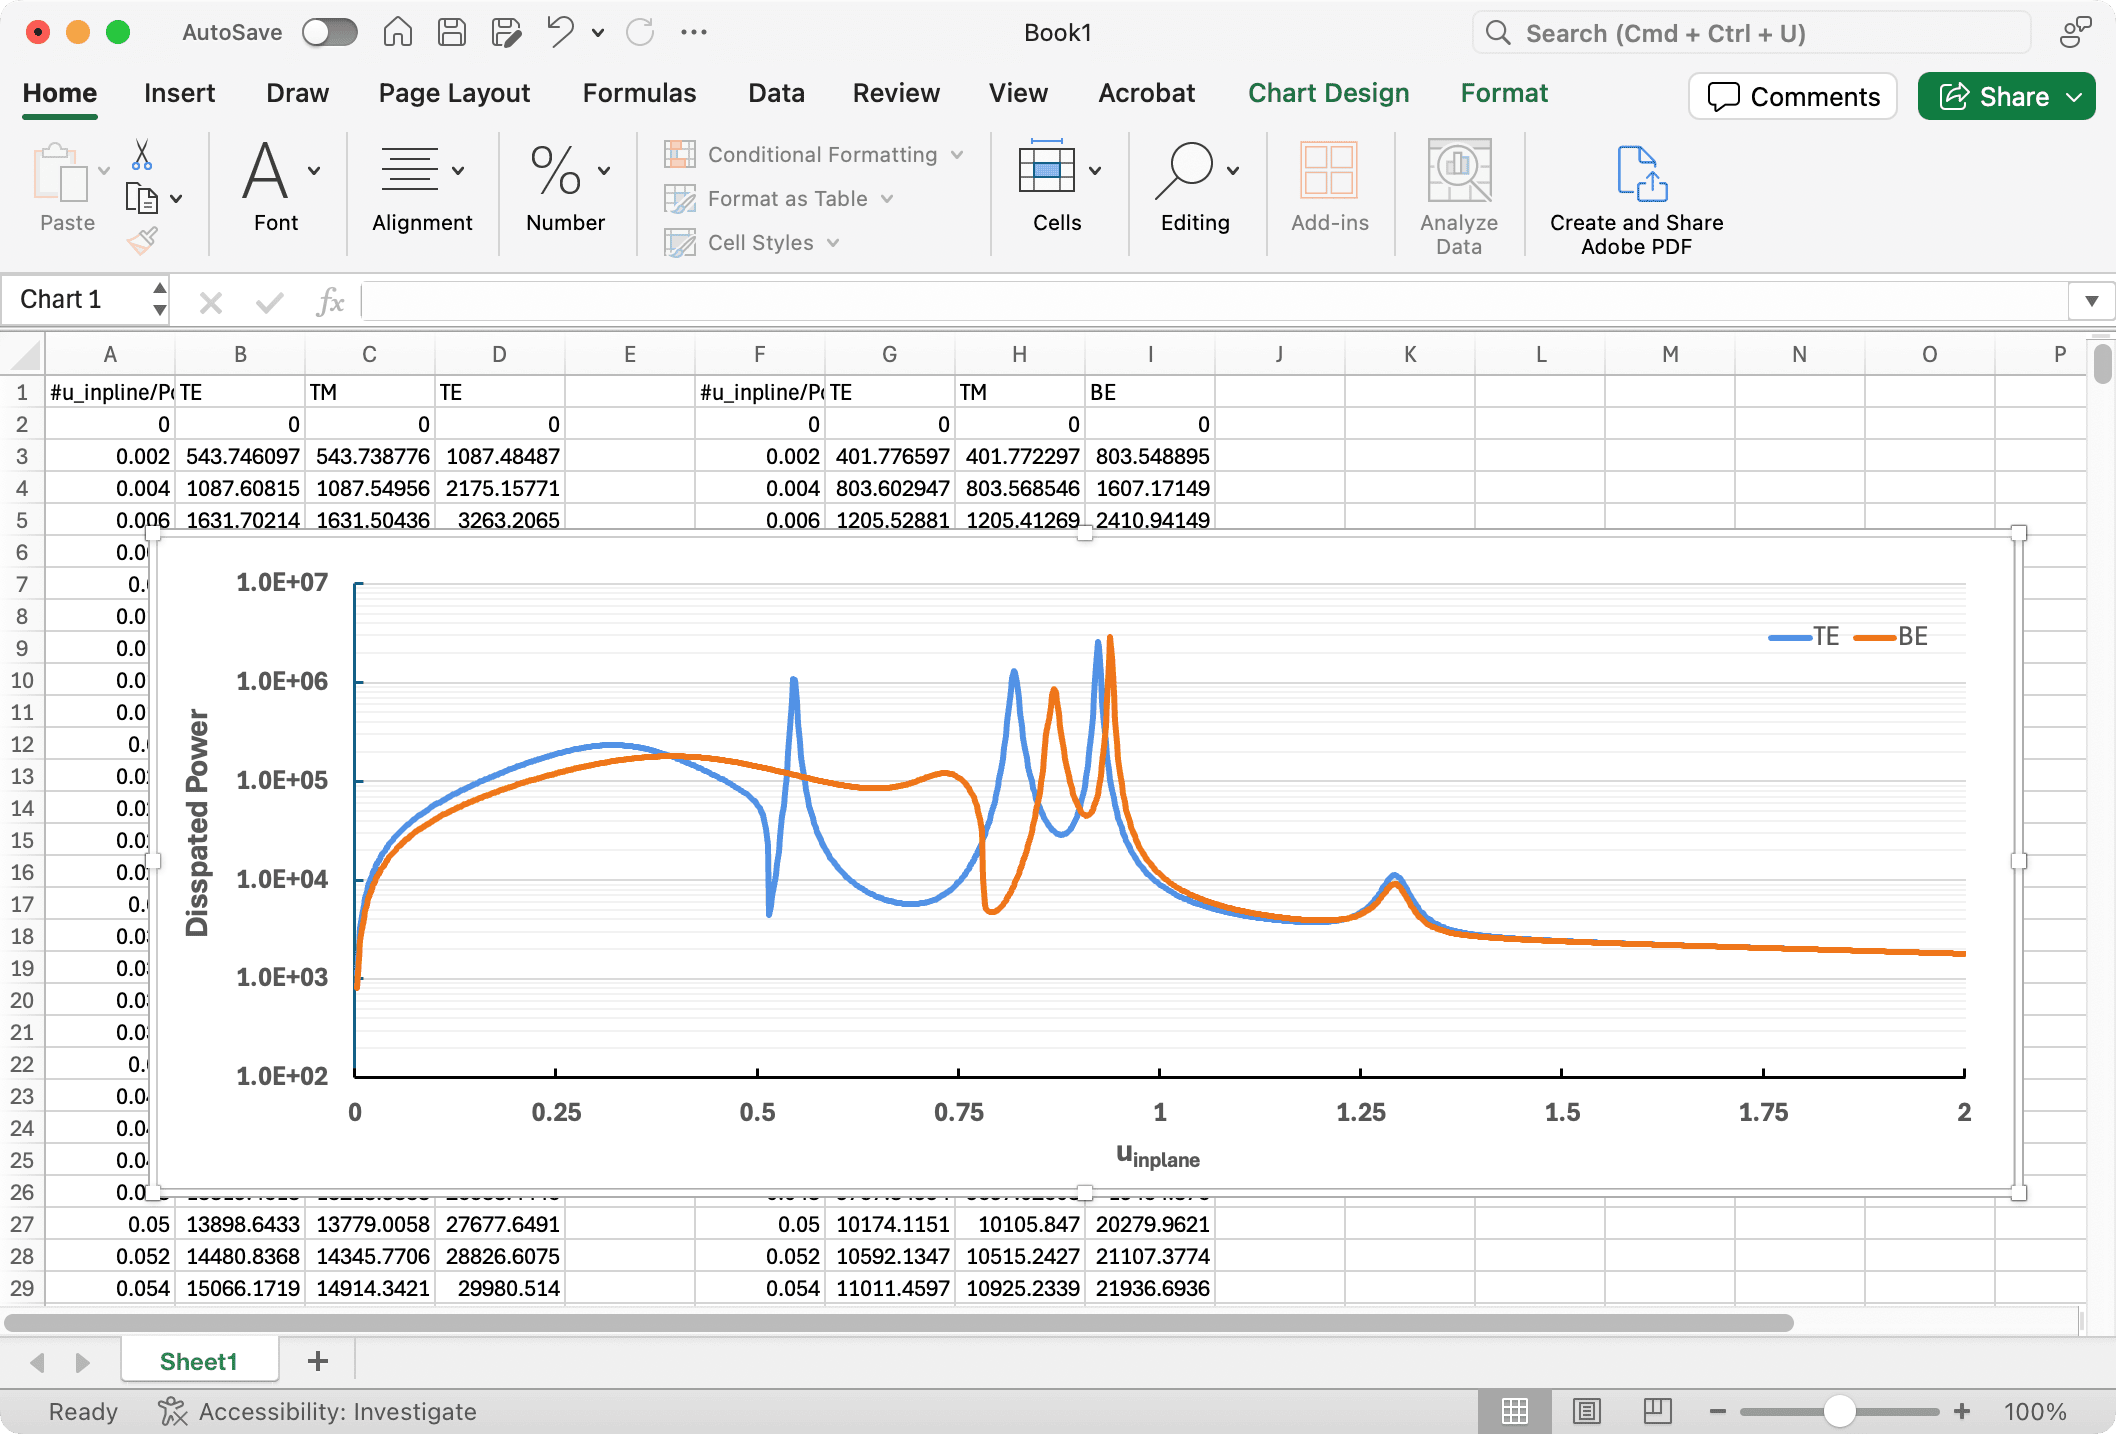Open the Draw tab
The width and height of the screenshot is (2116, 1434).
[297, 93]
